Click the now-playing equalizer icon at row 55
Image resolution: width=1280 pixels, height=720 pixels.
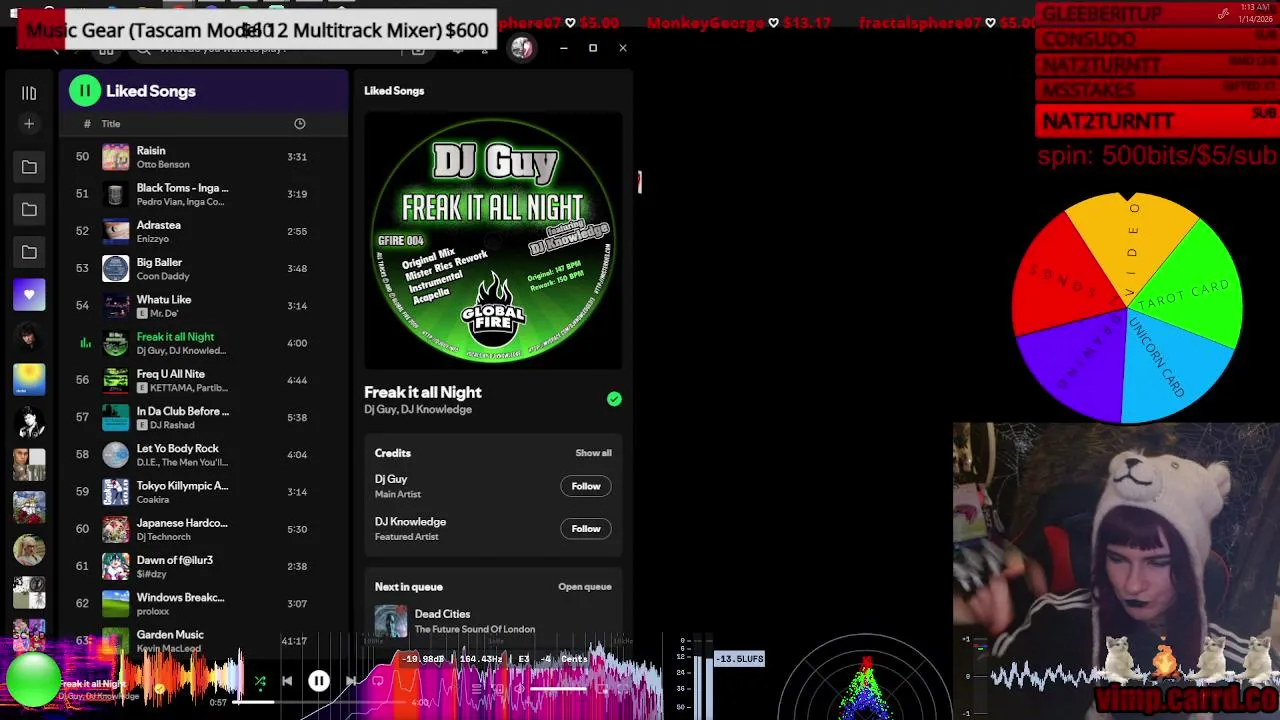pyautogui.click(x=85, y=343)
